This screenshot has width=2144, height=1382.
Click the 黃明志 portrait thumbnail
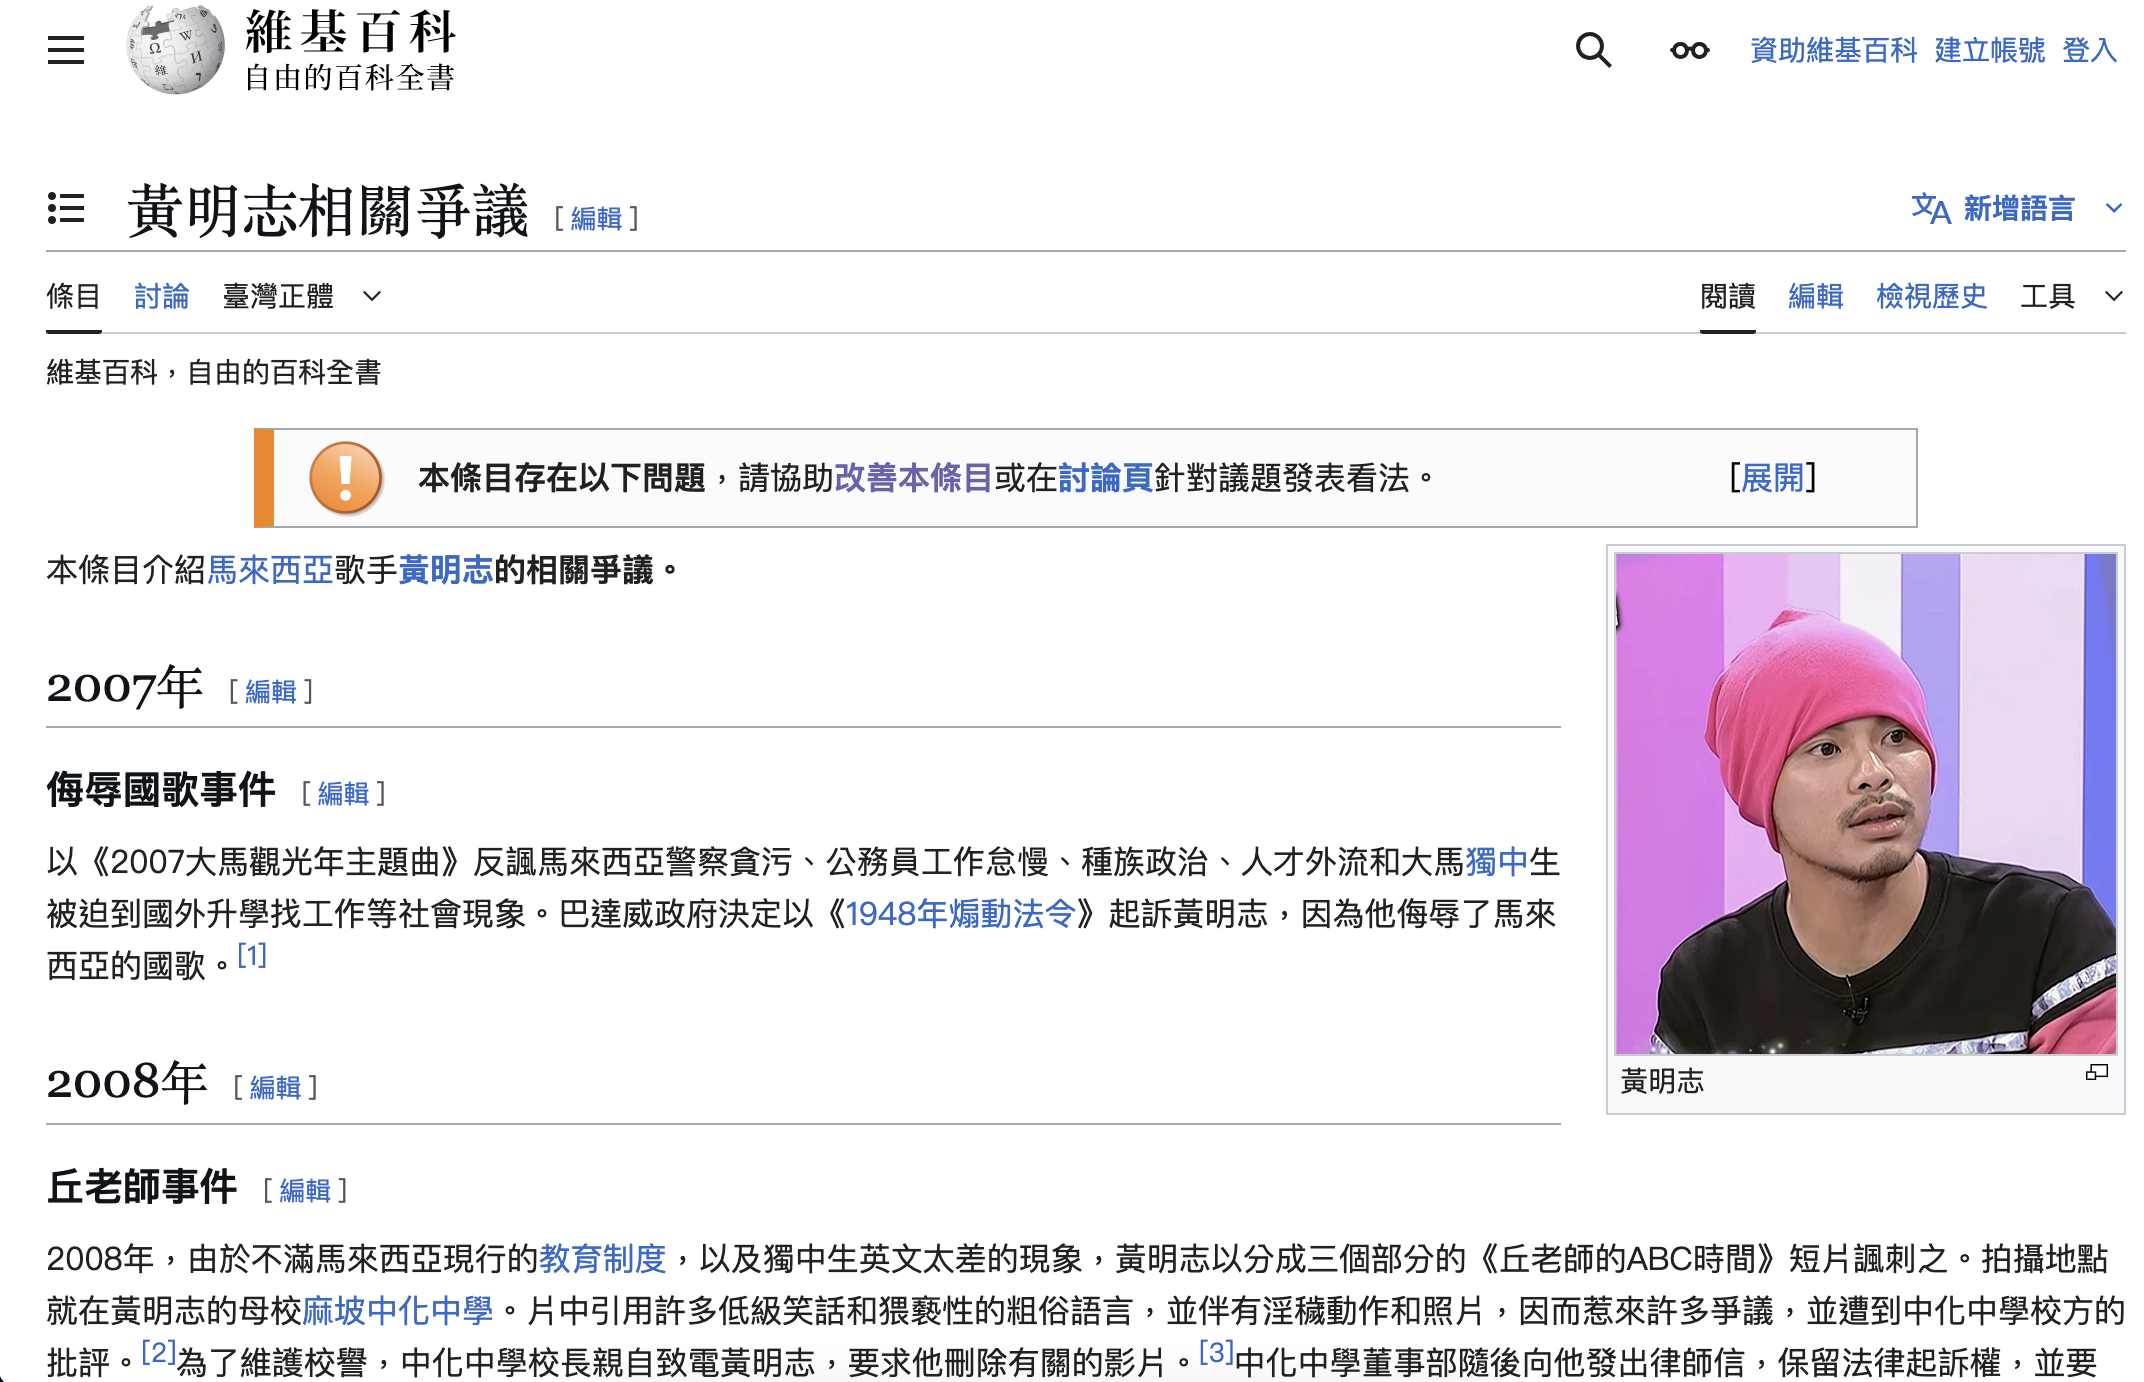(x=1865, y=803)
